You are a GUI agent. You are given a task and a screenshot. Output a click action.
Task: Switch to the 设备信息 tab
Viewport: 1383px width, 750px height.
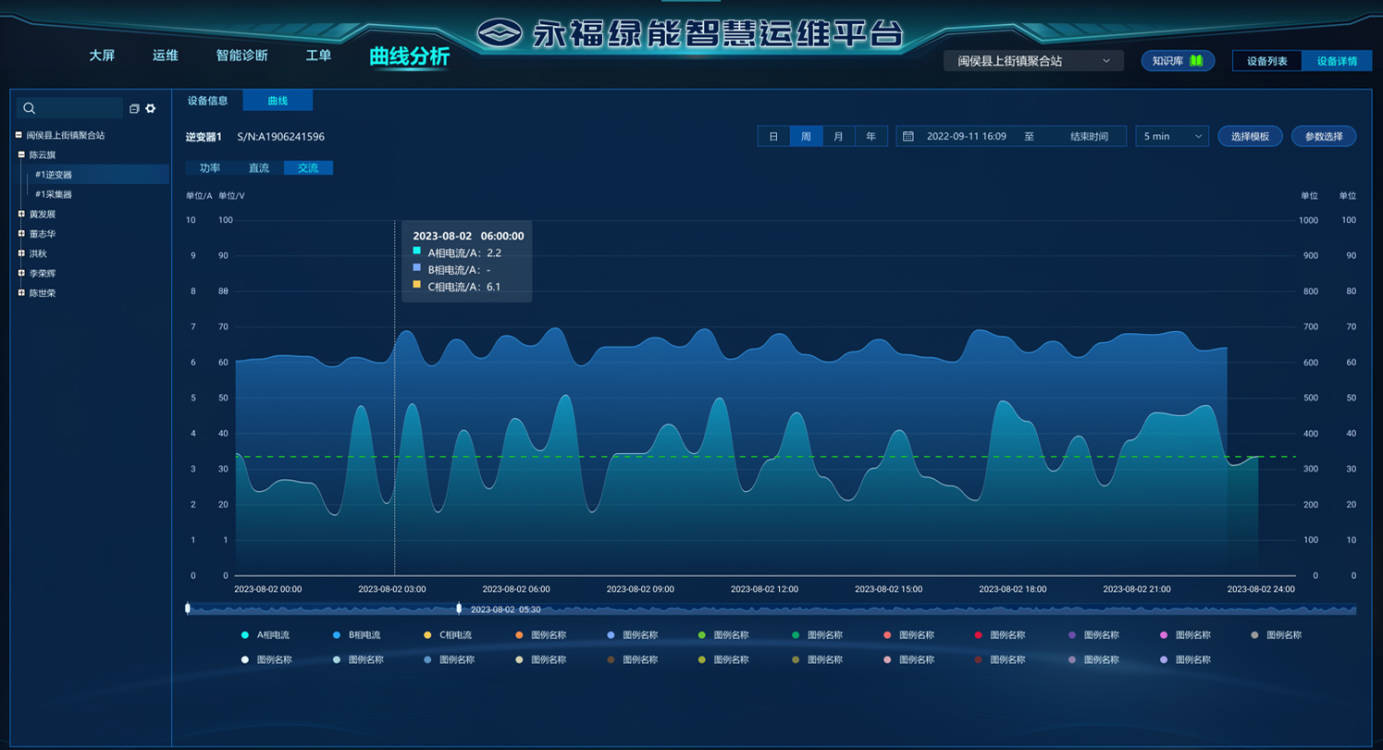tap(207, 101)
